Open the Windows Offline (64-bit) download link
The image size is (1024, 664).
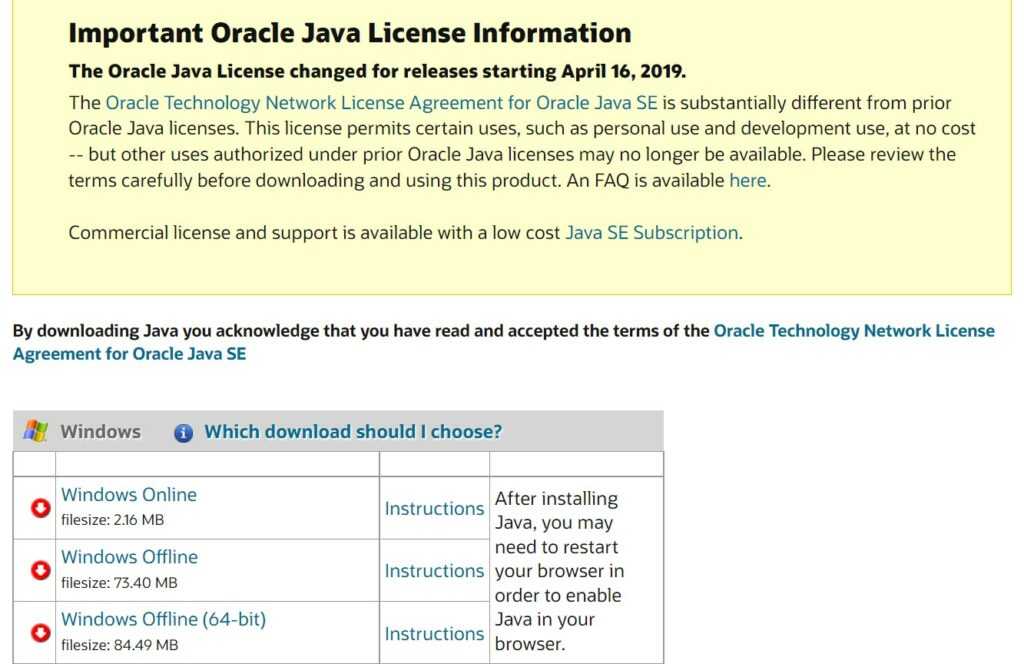point(163,619)
